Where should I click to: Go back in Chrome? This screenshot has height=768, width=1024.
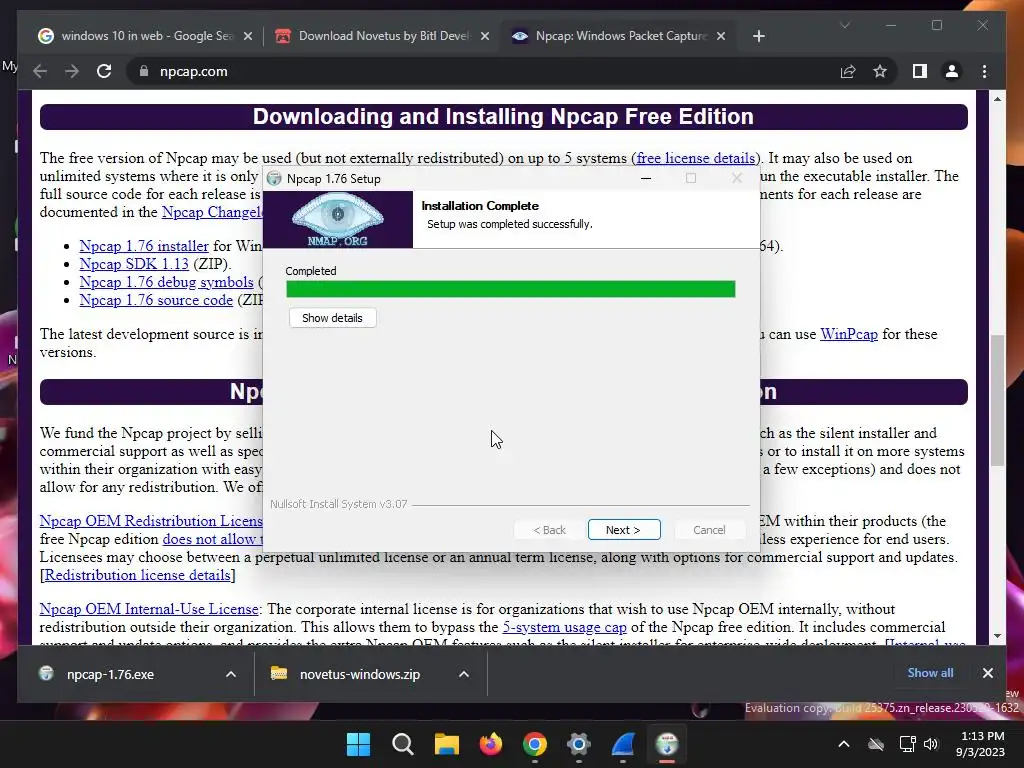coord(40,71)
